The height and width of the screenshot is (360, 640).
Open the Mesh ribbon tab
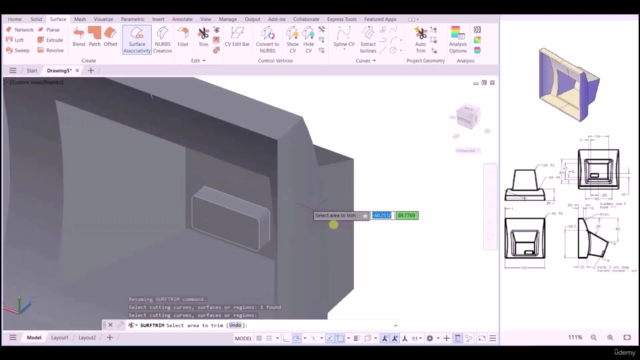click(80, 19)
